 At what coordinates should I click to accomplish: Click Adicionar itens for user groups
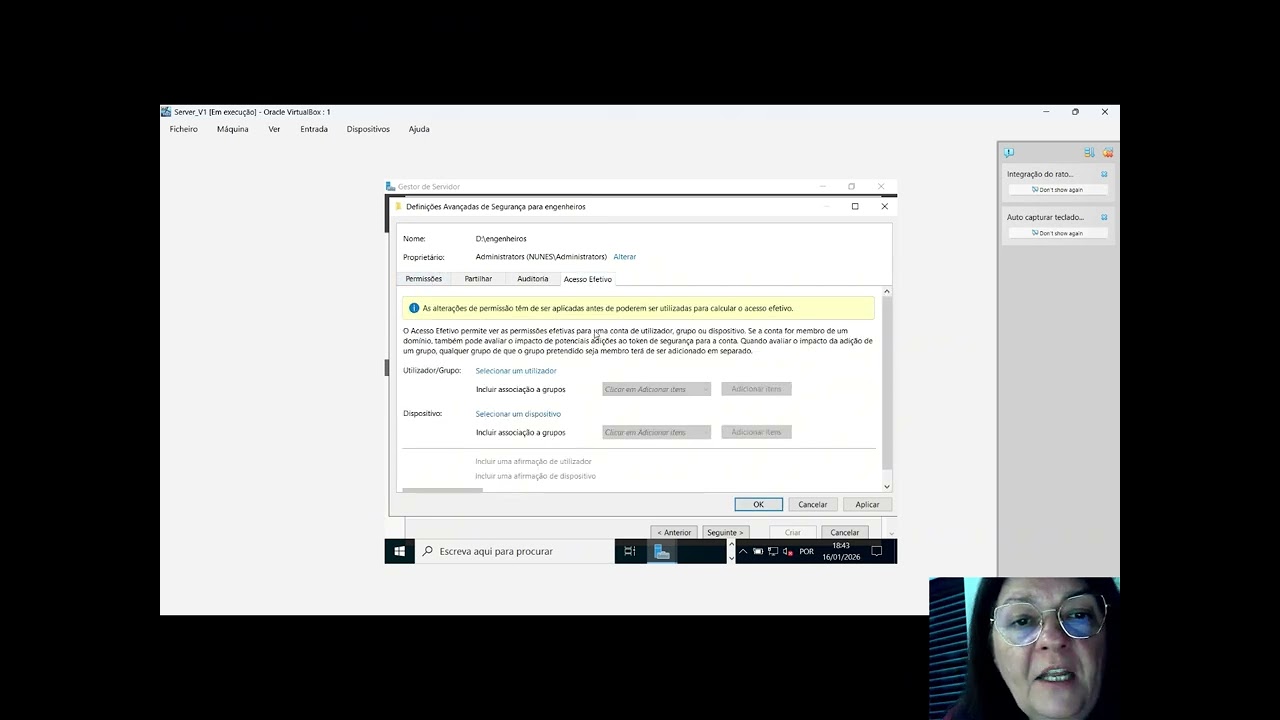(x=756, y=389)
